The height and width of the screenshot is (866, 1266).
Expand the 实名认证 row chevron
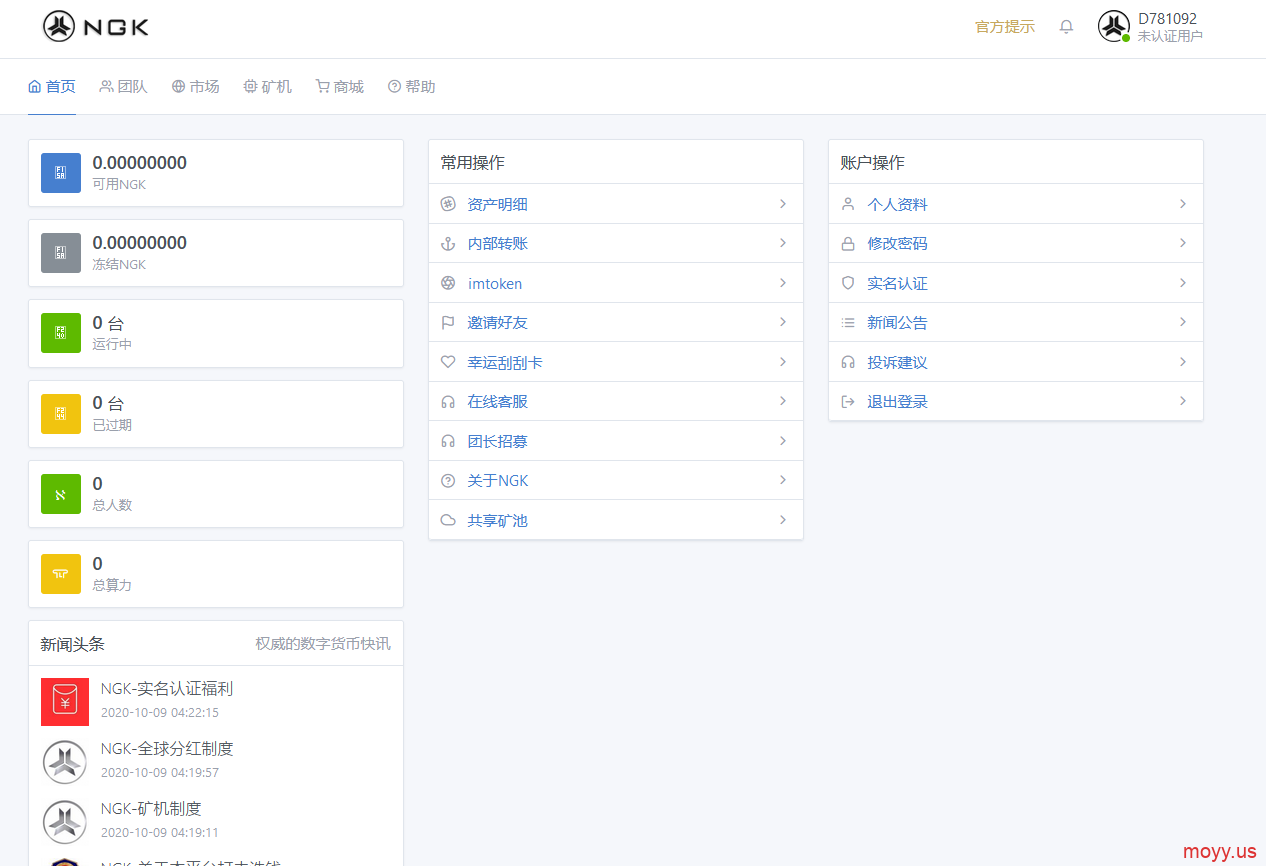tap(1183, 283)
